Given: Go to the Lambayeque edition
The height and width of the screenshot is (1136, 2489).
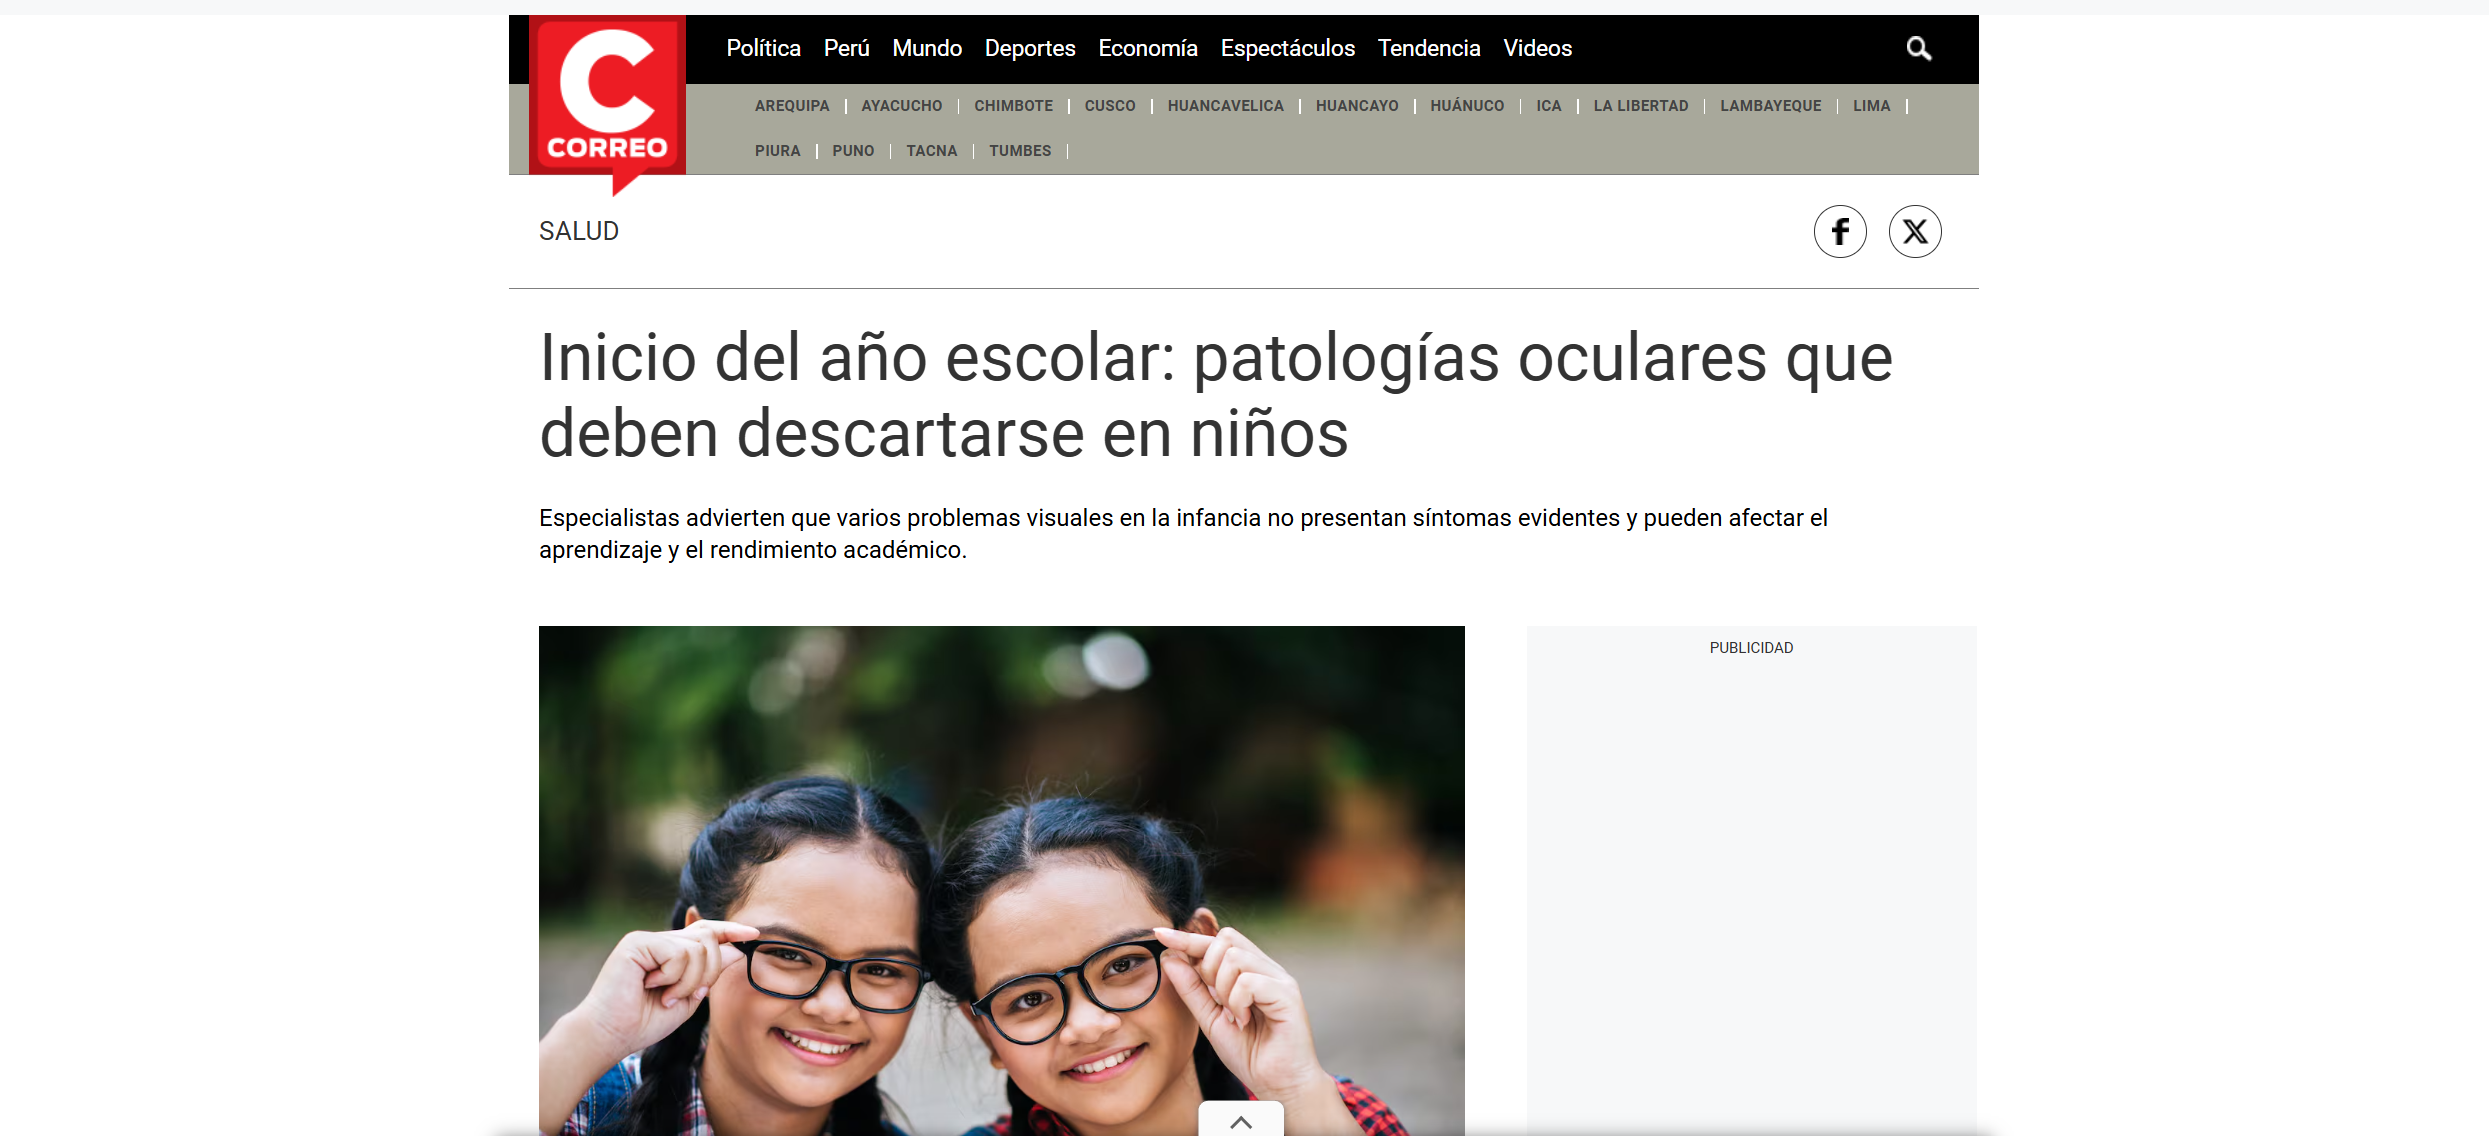Looking at the screenshot, I should [1770, 106].
